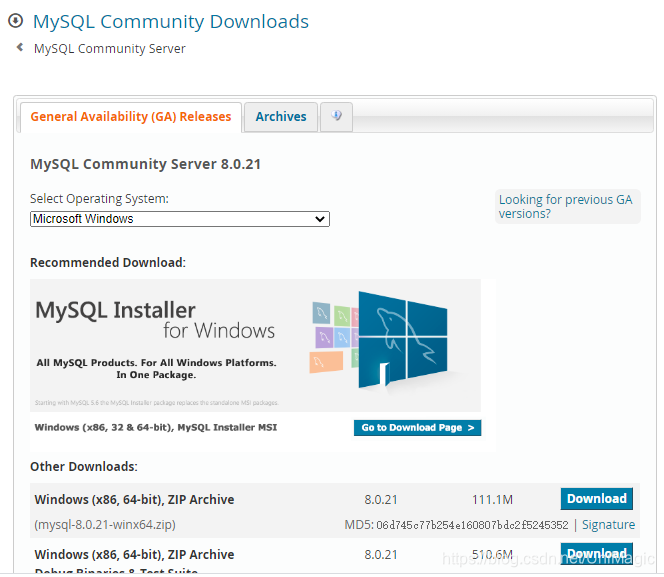Open MySQL Community Downloads heading link
Viewport: 664px width, 577px height.
point(171,22)
